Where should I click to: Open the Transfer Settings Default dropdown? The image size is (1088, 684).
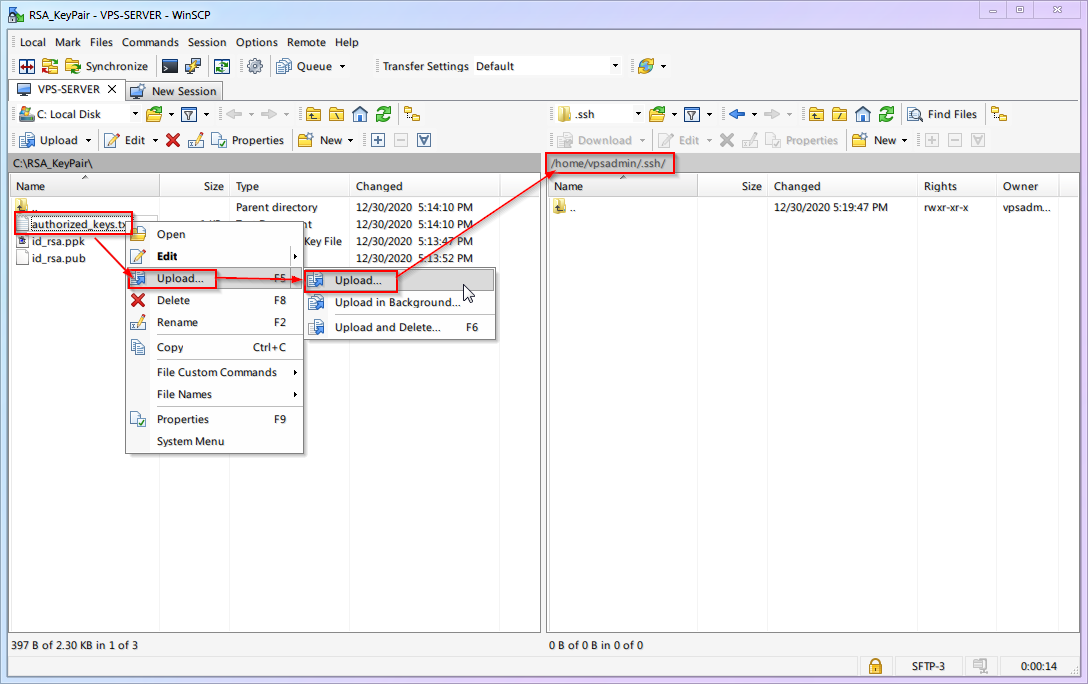pyautogui.click(x=615, y=66)
